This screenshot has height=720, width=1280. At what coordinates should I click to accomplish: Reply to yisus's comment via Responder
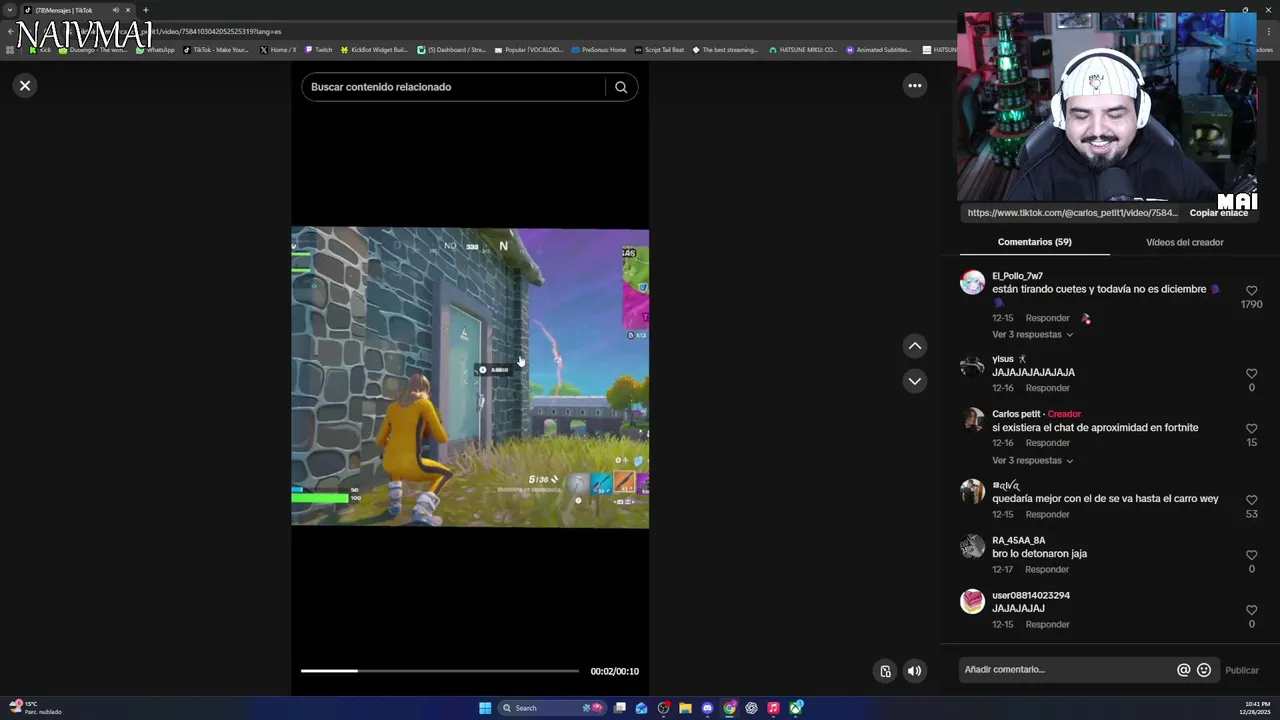(1047, 388)
